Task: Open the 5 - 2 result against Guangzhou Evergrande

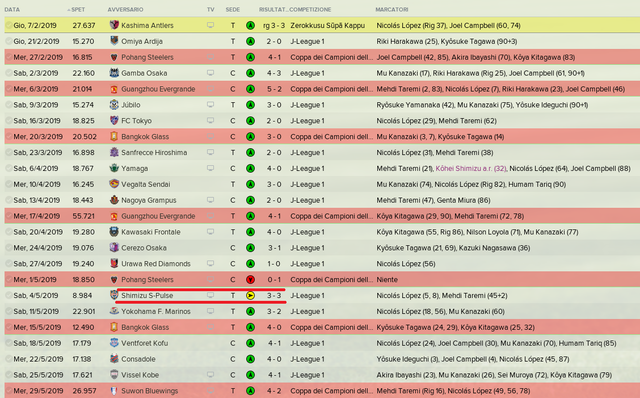Action: click(x=274, y=89)
